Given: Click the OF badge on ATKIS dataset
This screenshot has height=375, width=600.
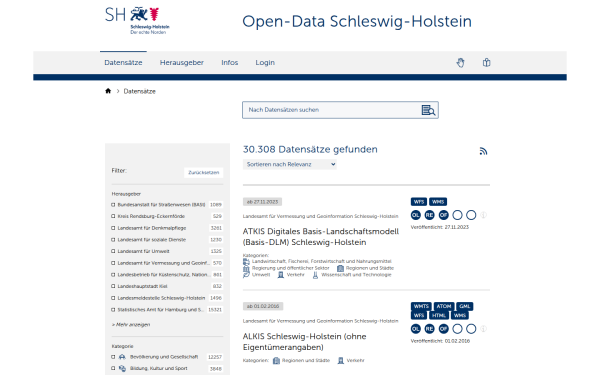Looking at the screenshot, I should (443, 215).
